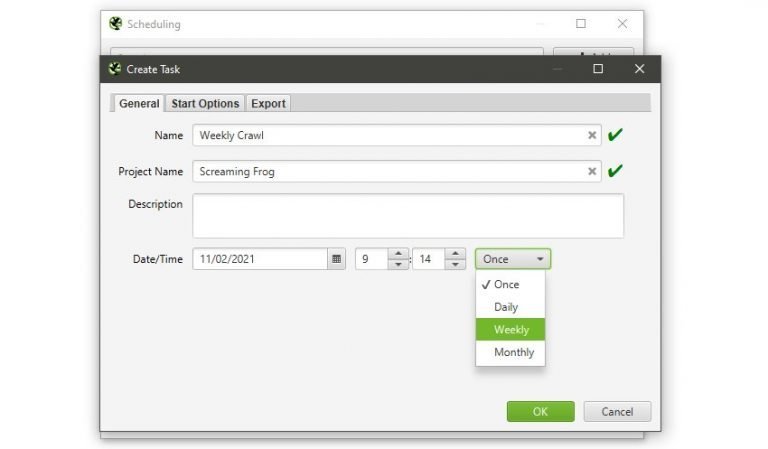The image size is (768, 449).
Task: Decrease the hour value with down arrow
Action: [397, 265]
